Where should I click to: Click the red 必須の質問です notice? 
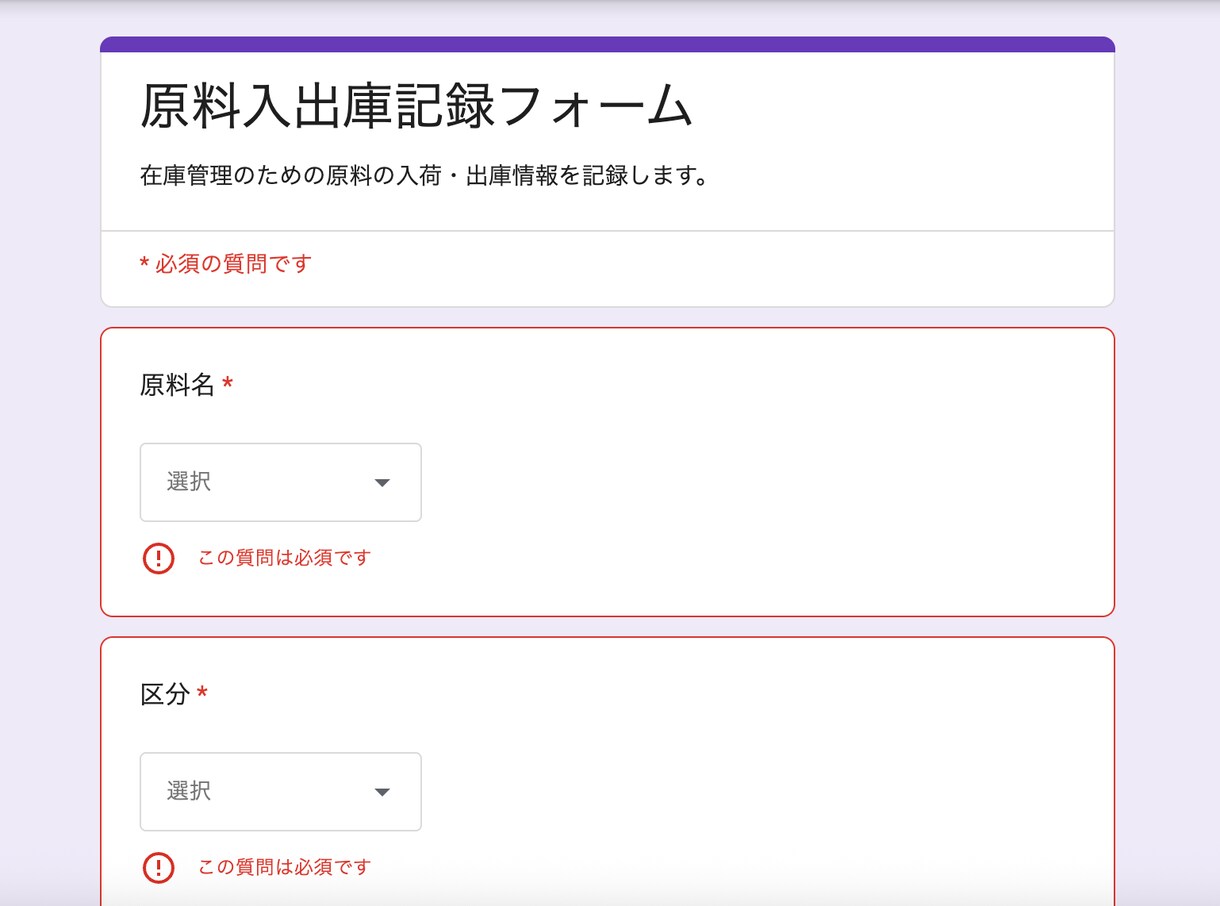click(x=224, y=263)
